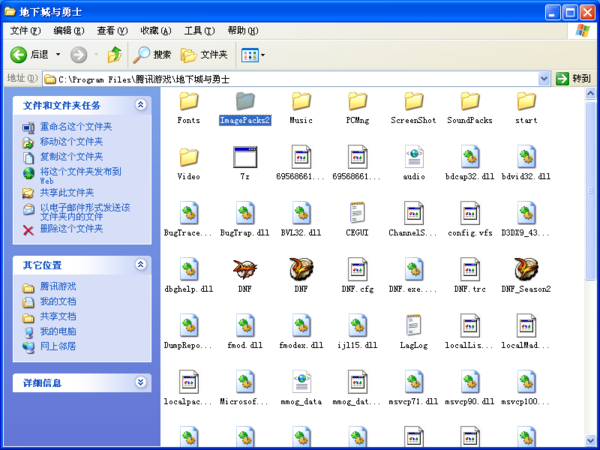Open the Video folder
Image resolution: width=600 pixels, height=450 pixels.
coord(189,158)
